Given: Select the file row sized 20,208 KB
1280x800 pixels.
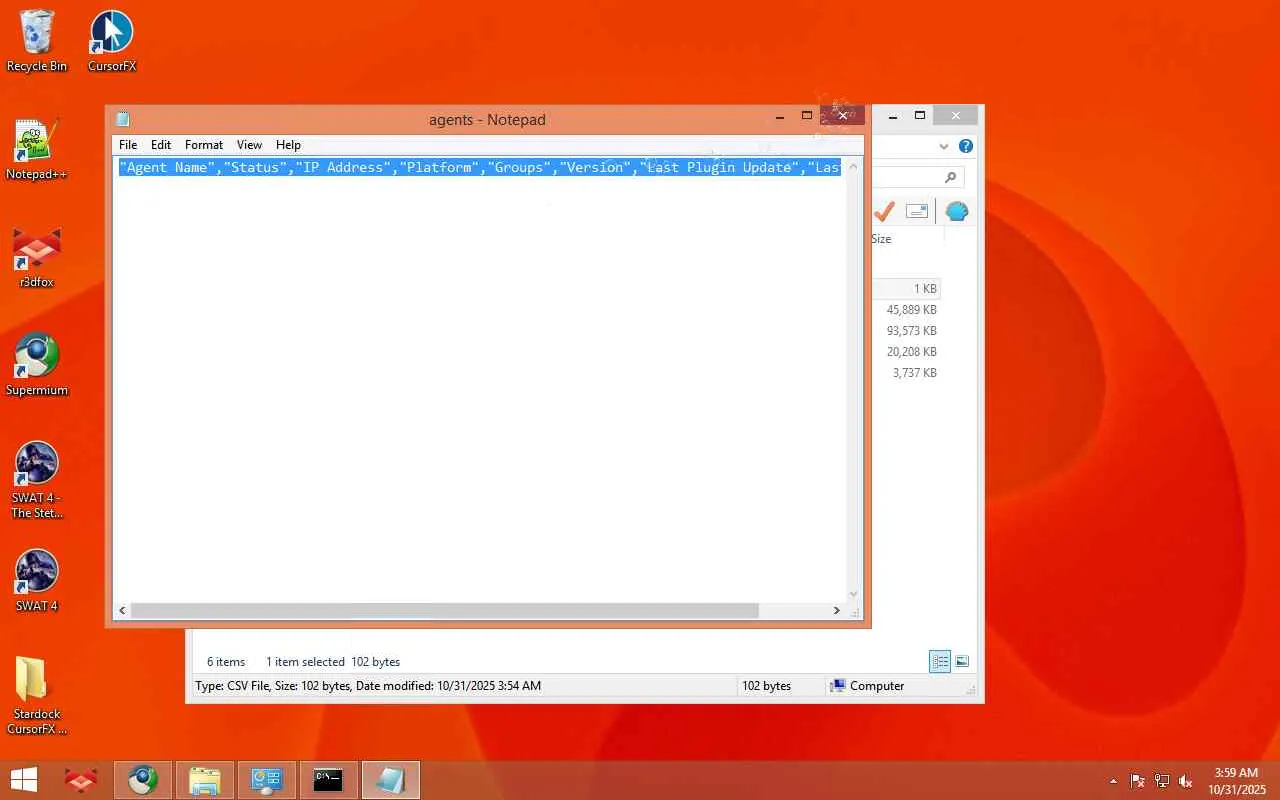Looking at the screenshot, I should [906, 352].
